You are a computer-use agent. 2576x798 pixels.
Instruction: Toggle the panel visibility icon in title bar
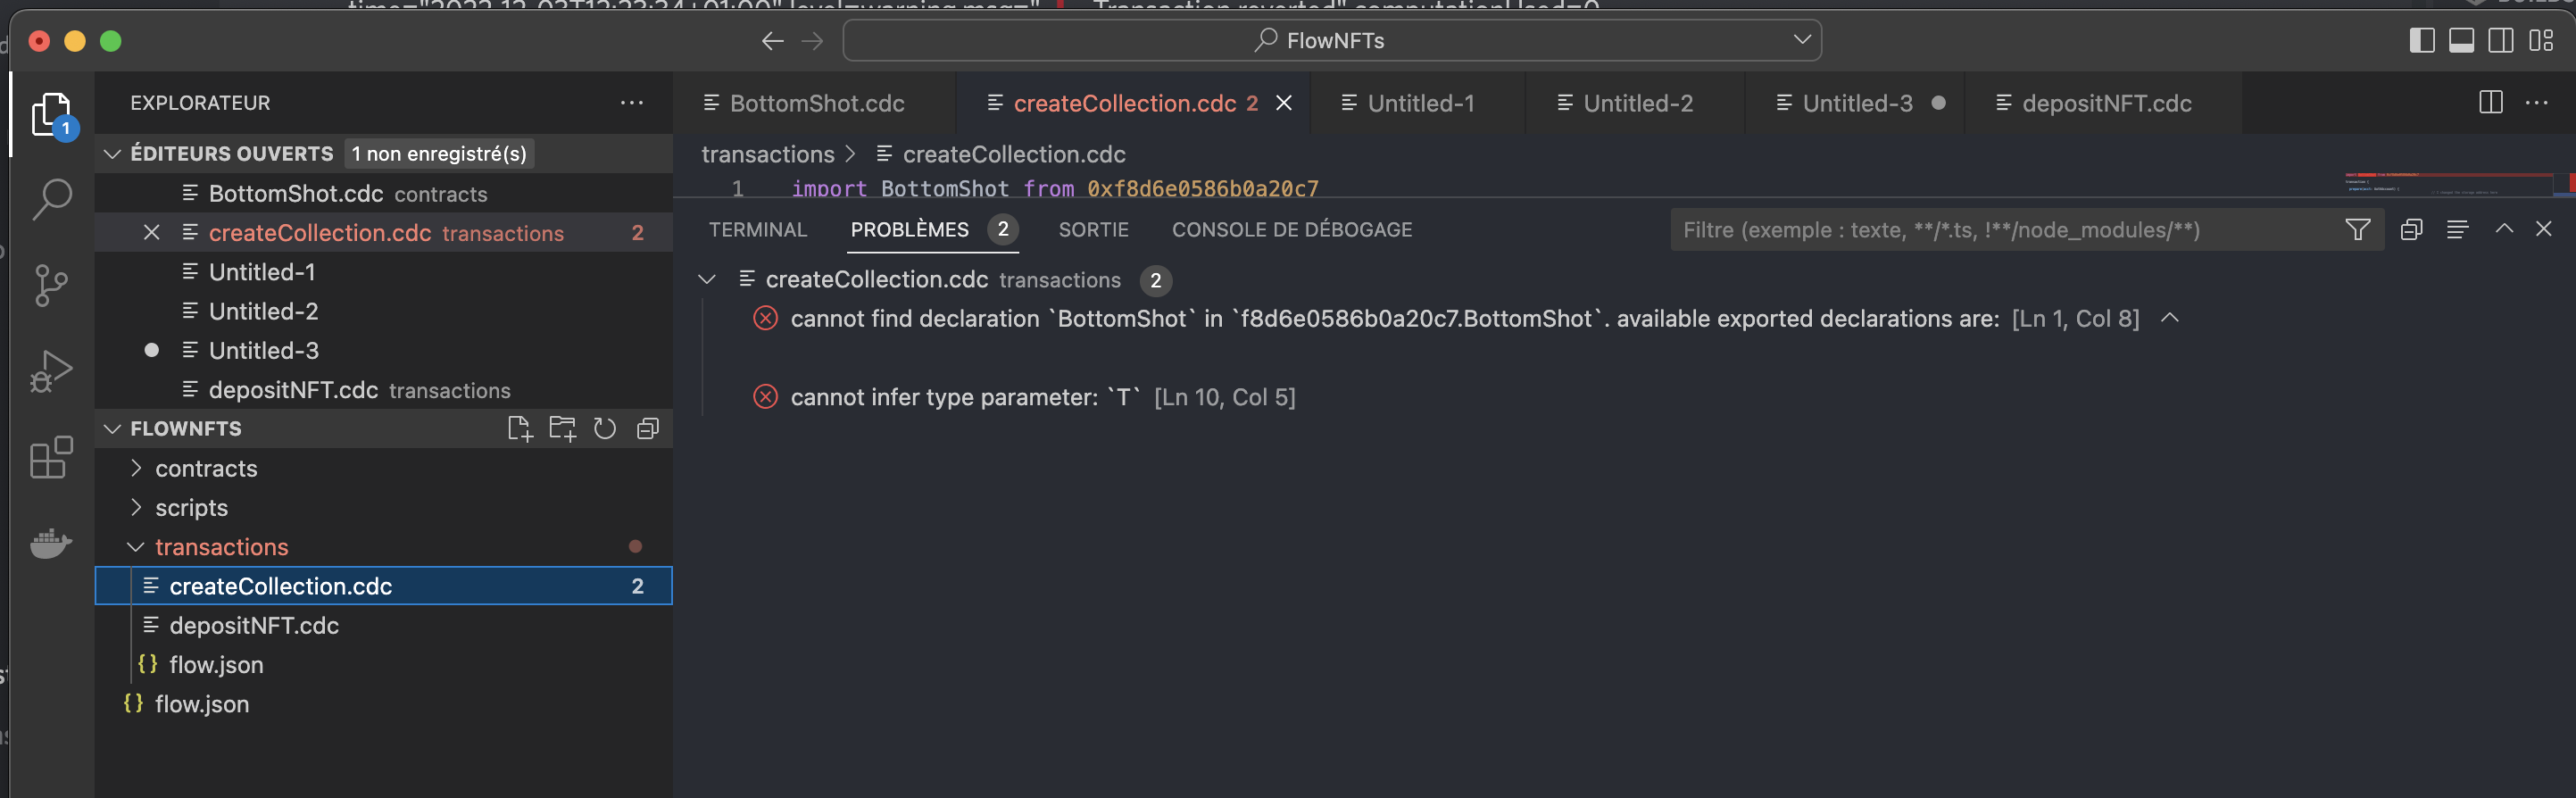[2460, 41]
